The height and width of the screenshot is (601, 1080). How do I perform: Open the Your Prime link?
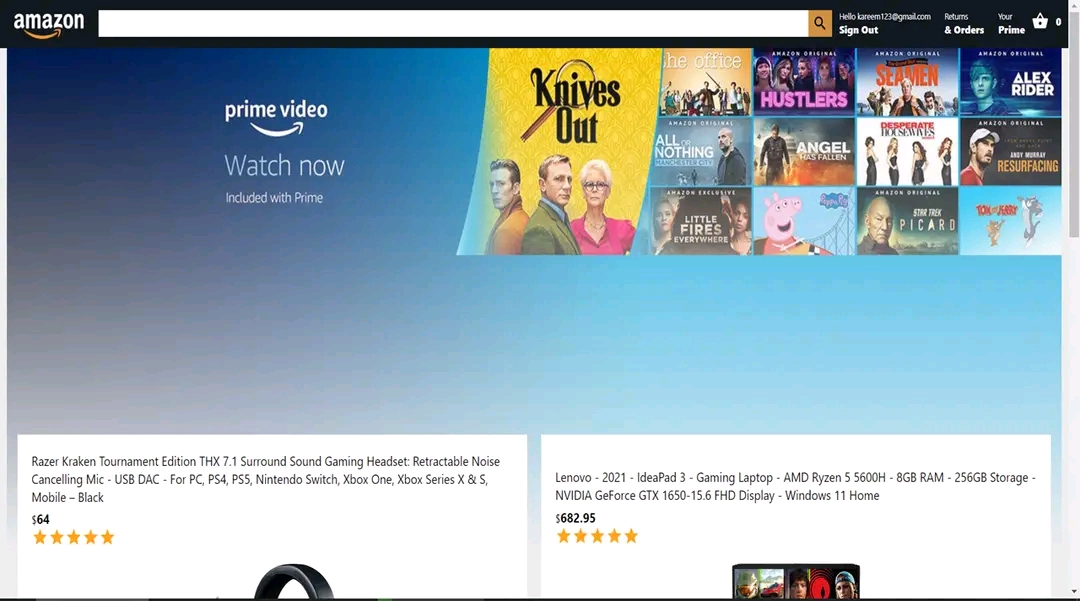(1011, 23)
